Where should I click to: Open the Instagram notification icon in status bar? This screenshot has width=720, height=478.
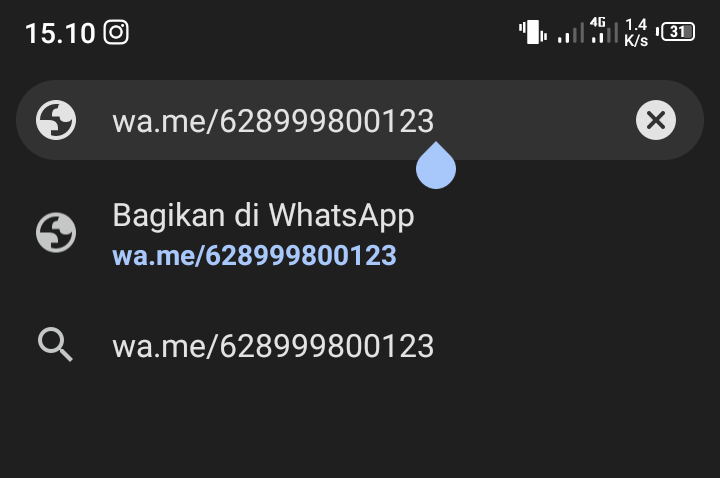pyautogui.click(x=116, y=32)
